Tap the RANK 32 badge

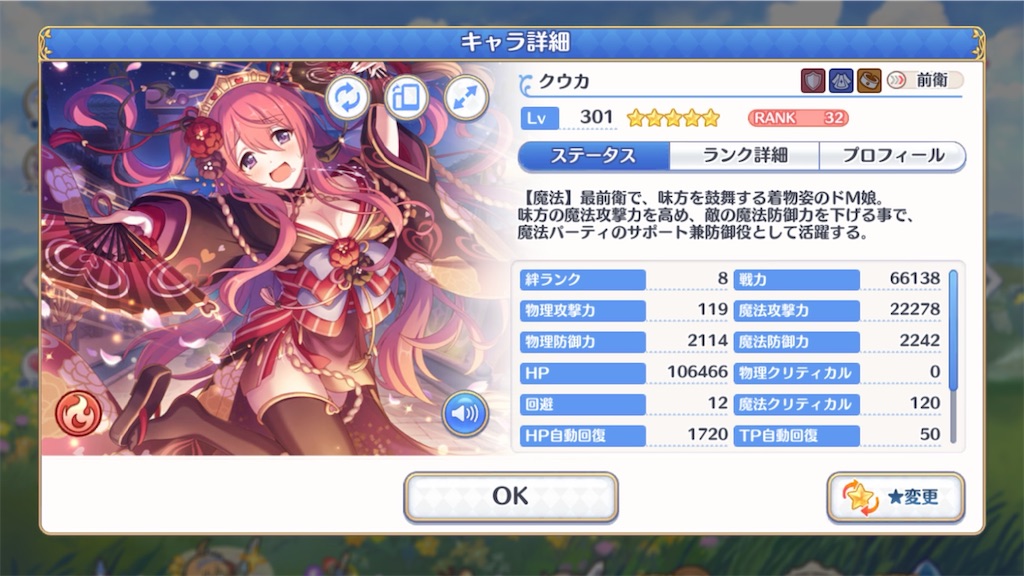click(x=798, y=118)
